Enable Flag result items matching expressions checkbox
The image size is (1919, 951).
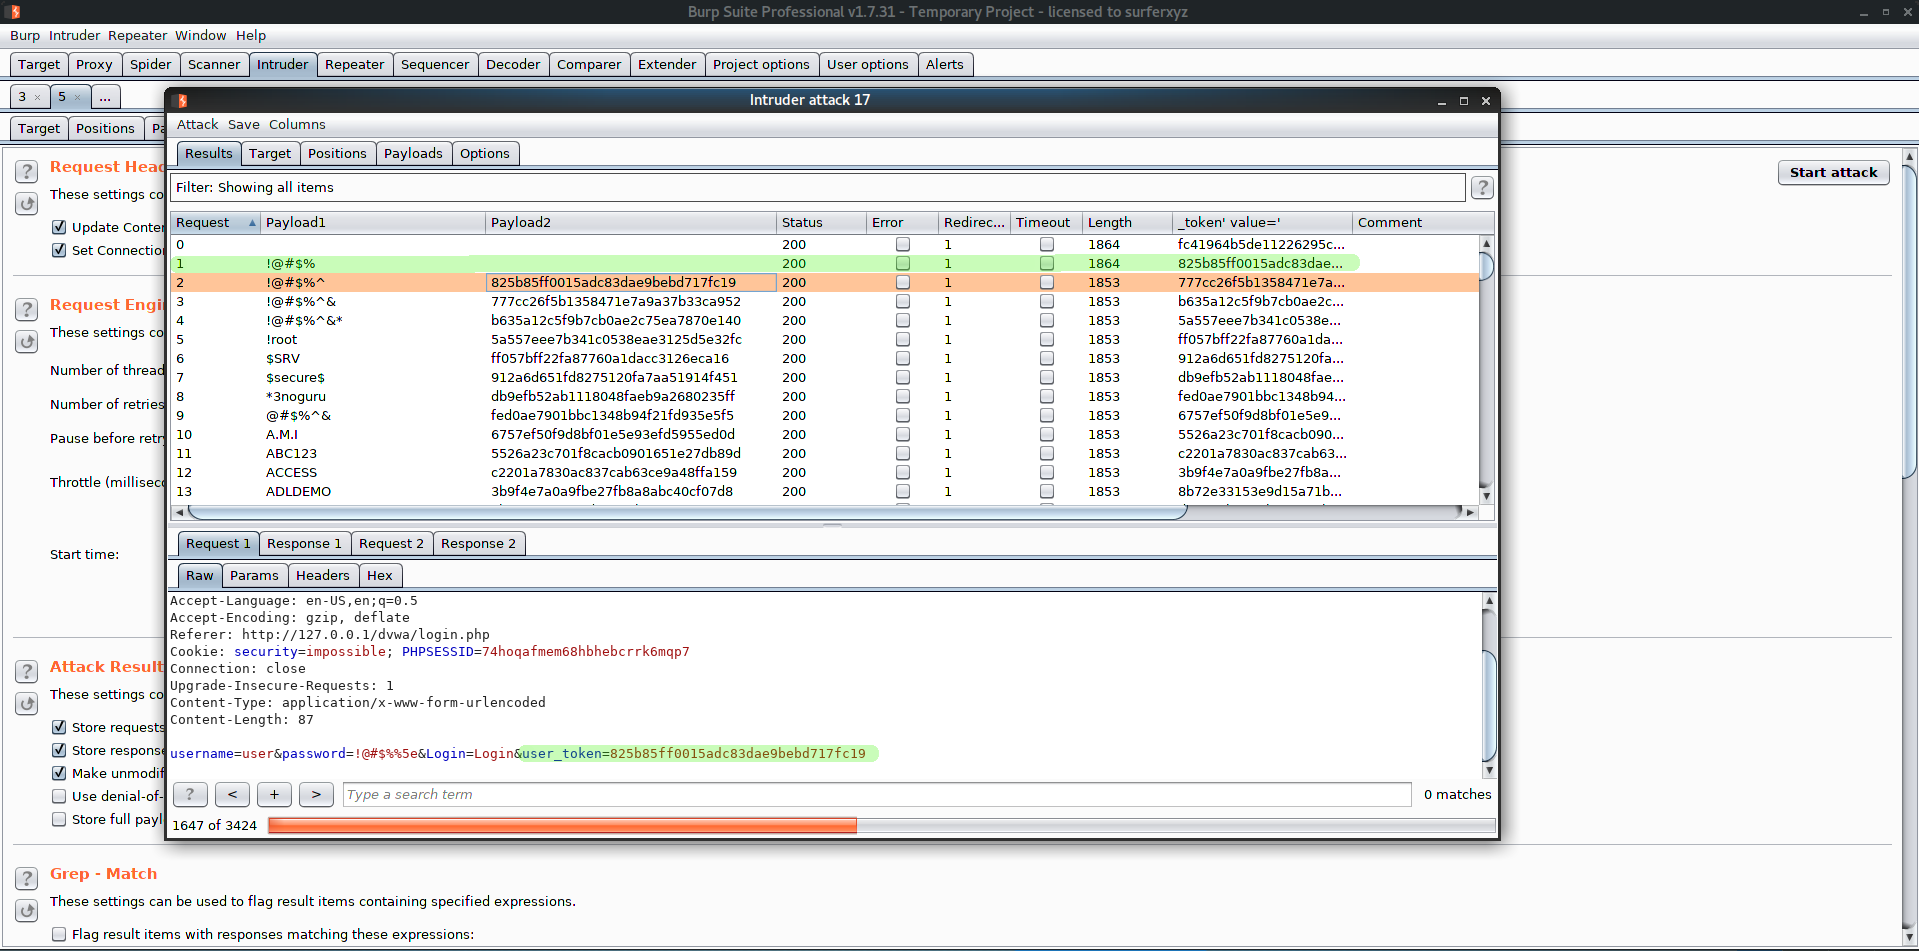click(x=59, y=934)
